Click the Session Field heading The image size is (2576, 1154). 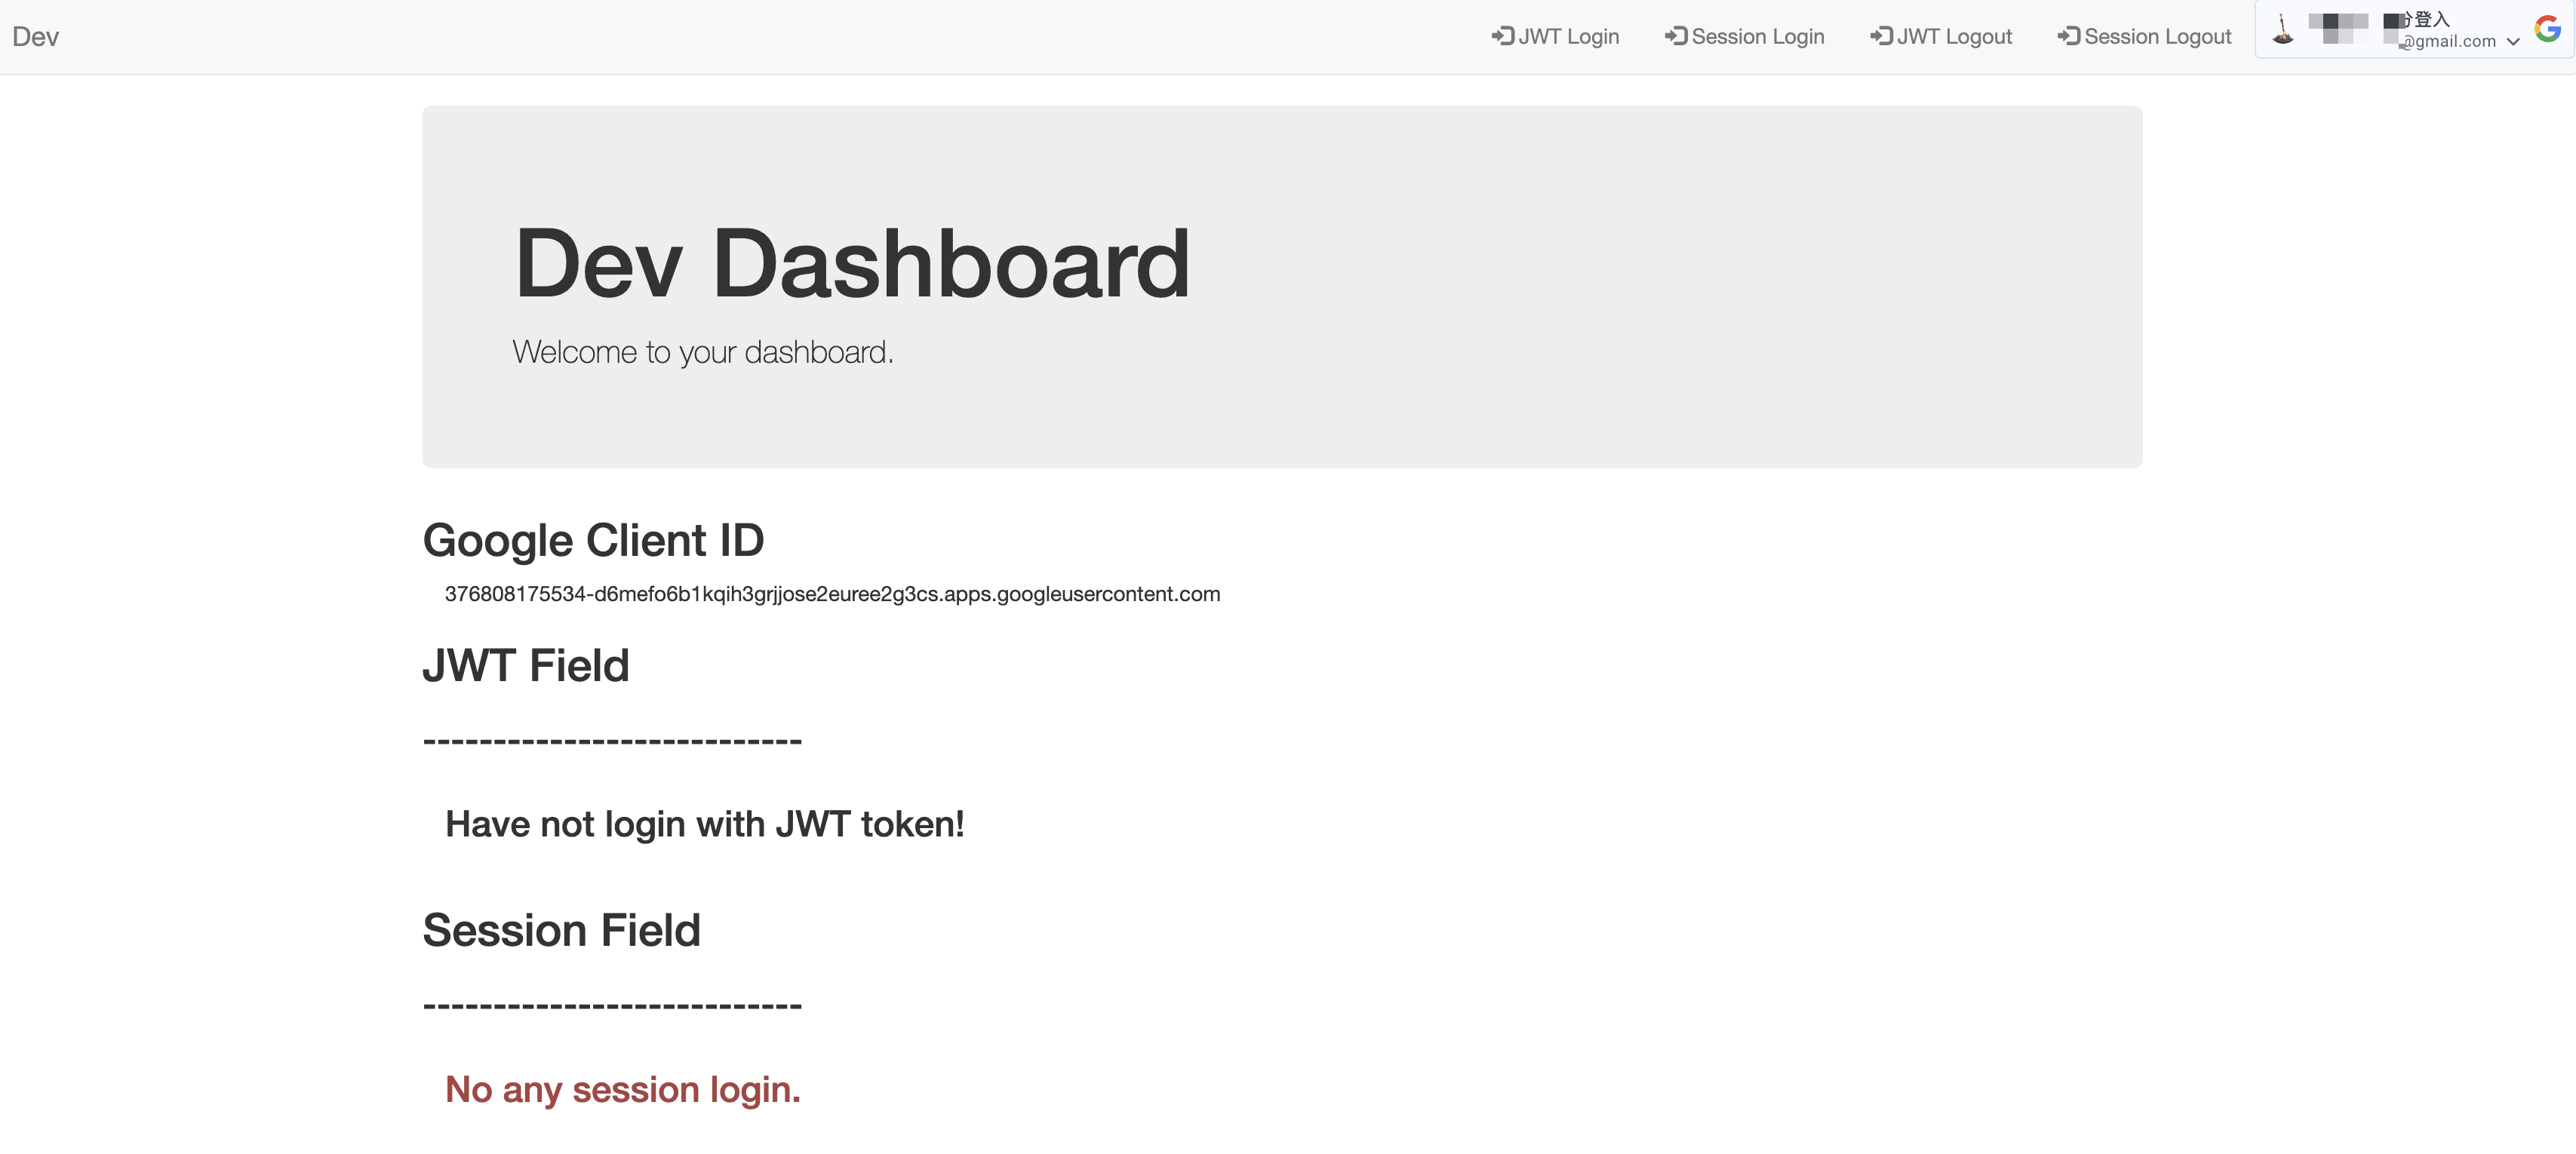coord(562,930)
